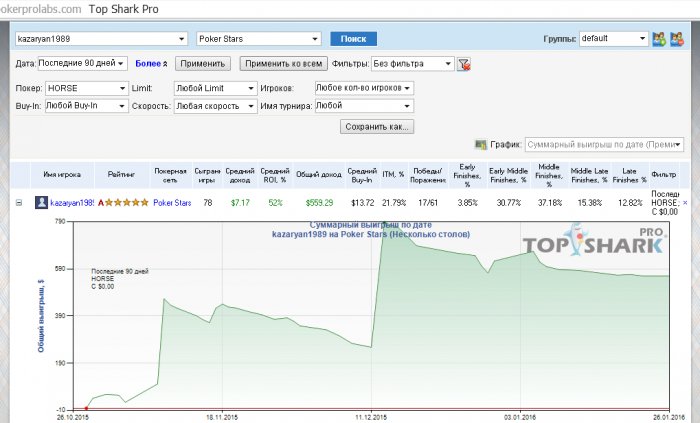Collapse the kazaryan1989 row with minus box
The height and width of the screenshot is (423, 700).
[19, 203]
